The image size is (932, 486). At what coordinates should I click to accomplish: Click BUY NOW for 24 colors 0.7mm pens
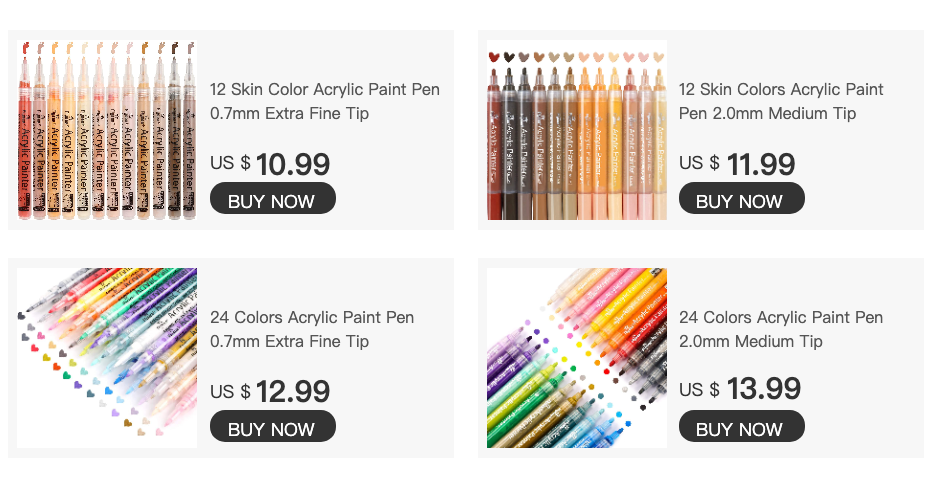(x=273, y=426)
